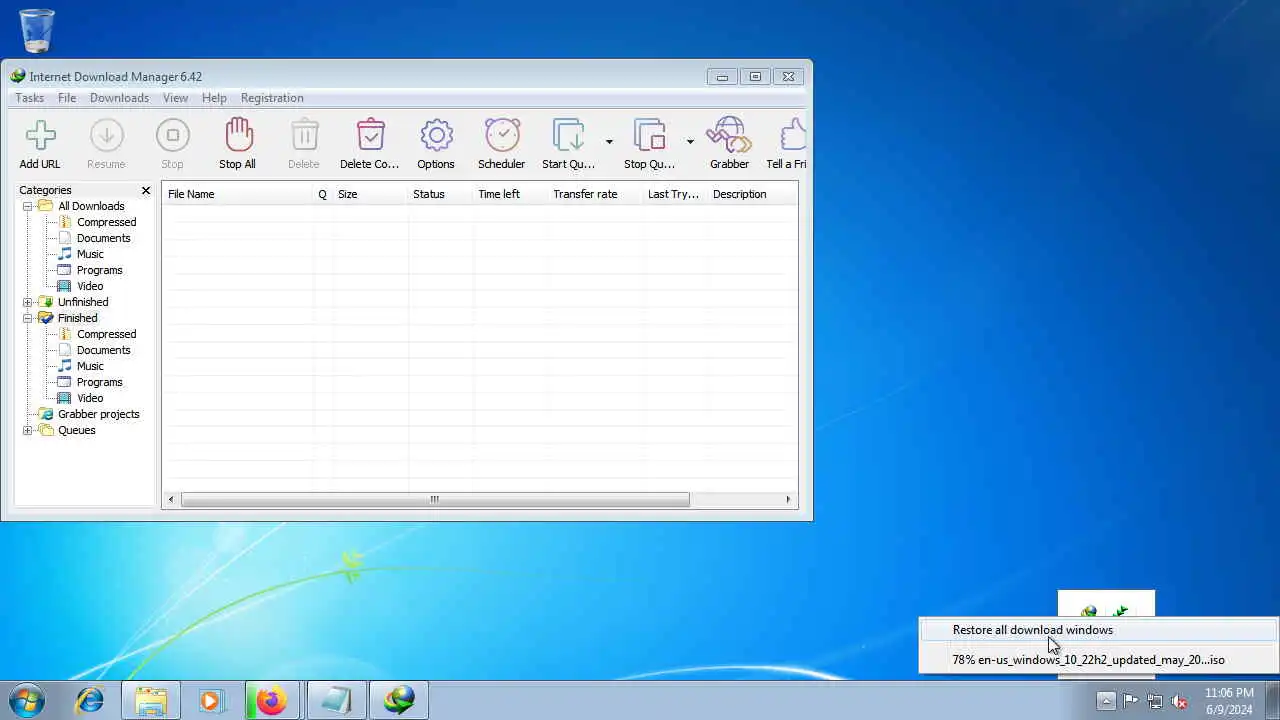The image size is (1280, 720).
Task: Select Programs under All Downloads
Action: 99,270
